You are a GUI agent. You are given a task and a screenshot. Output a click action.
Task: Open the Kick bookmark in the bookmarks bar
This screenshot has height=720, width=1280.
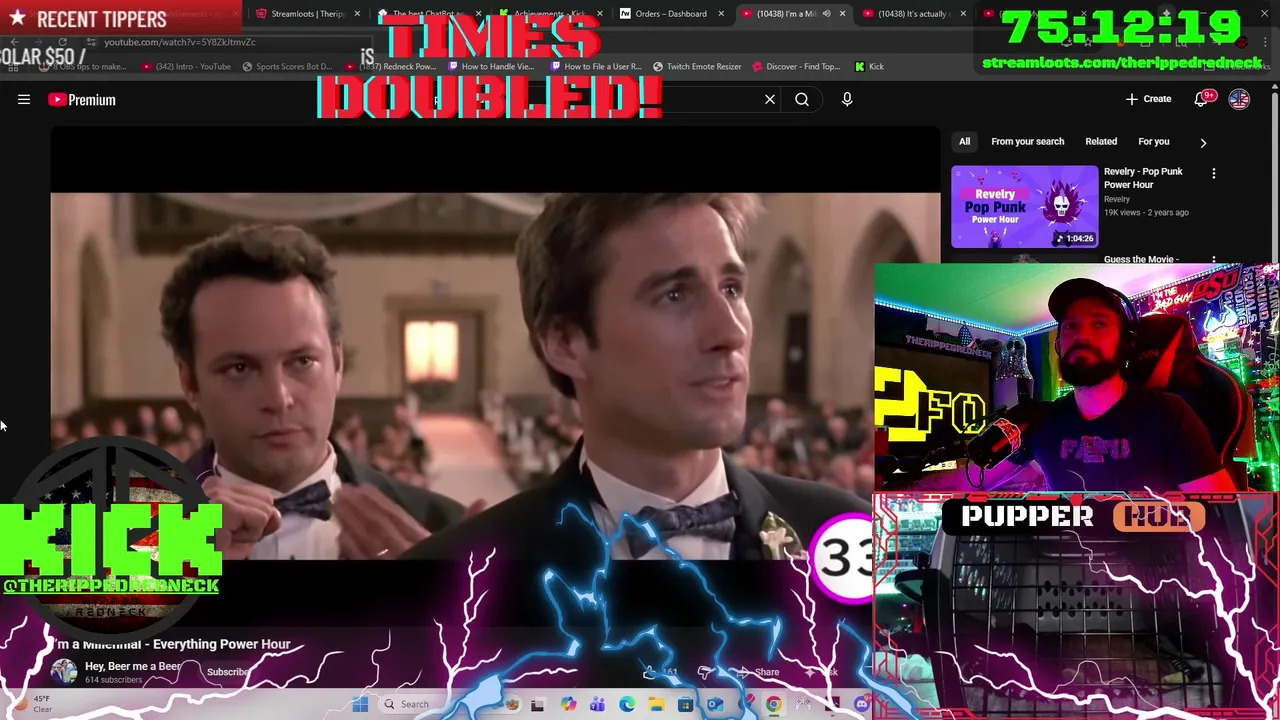tap(869, 67)
